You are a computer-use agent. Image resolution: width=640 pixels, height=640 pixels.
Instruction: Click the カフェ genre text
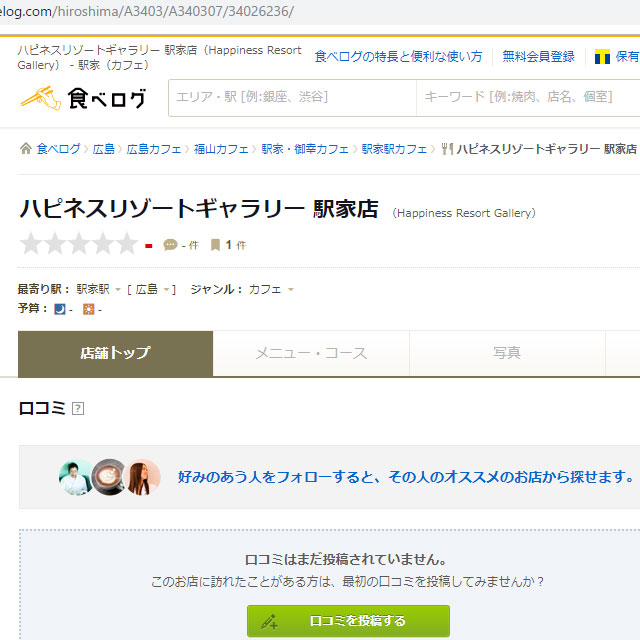(x=265, y=289)
